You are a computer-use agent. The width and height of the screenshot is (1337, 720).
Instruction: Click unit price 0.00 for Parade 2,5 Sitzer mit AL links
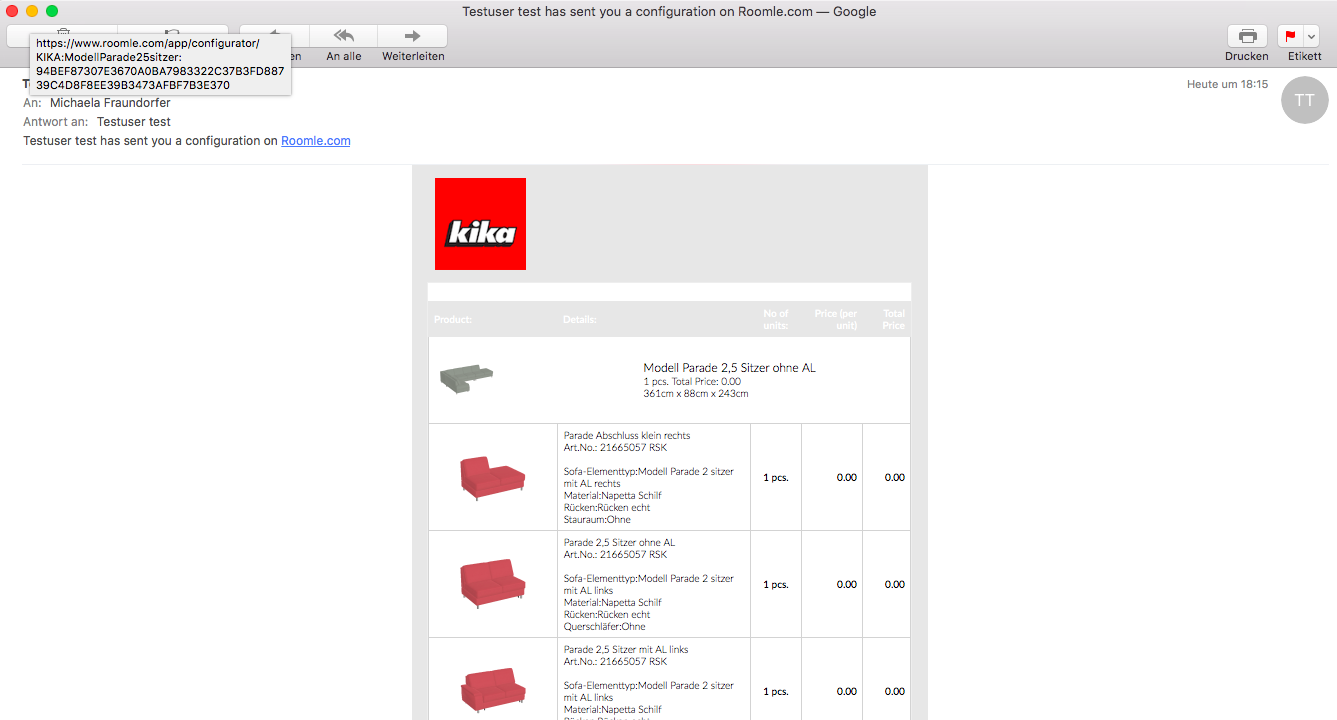[847, 692]
